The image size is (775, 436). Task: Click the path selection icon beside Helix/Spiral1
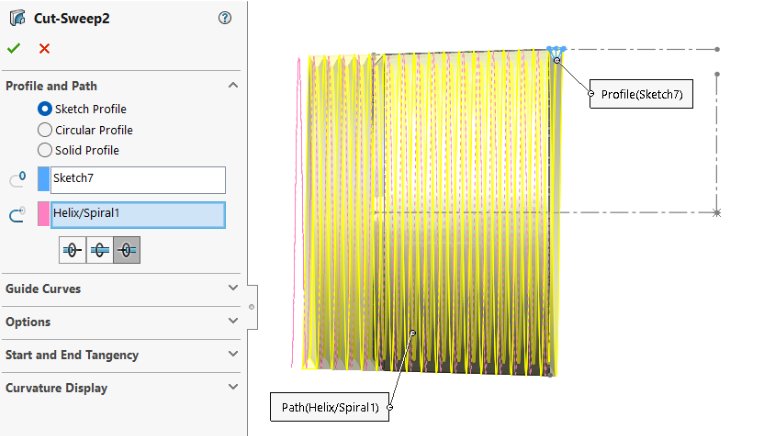coord(17,214)
